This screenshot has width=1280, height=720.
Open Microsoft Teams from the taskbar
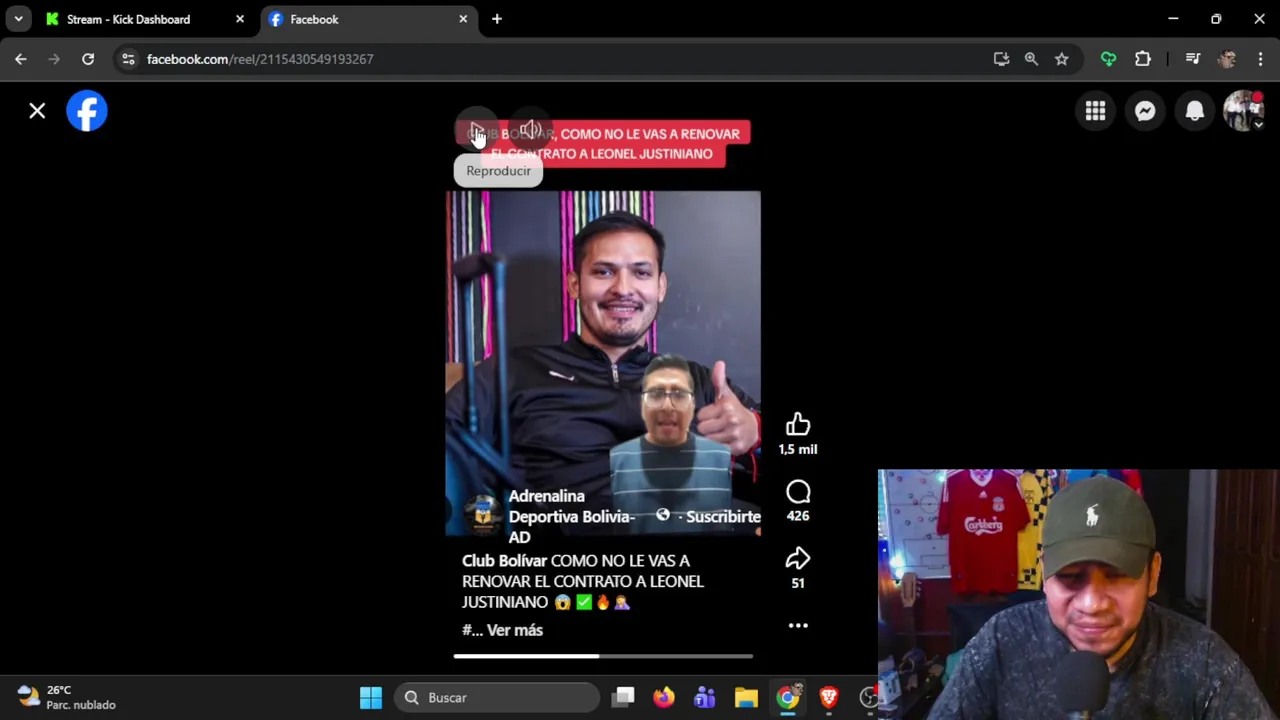[705, 697]
